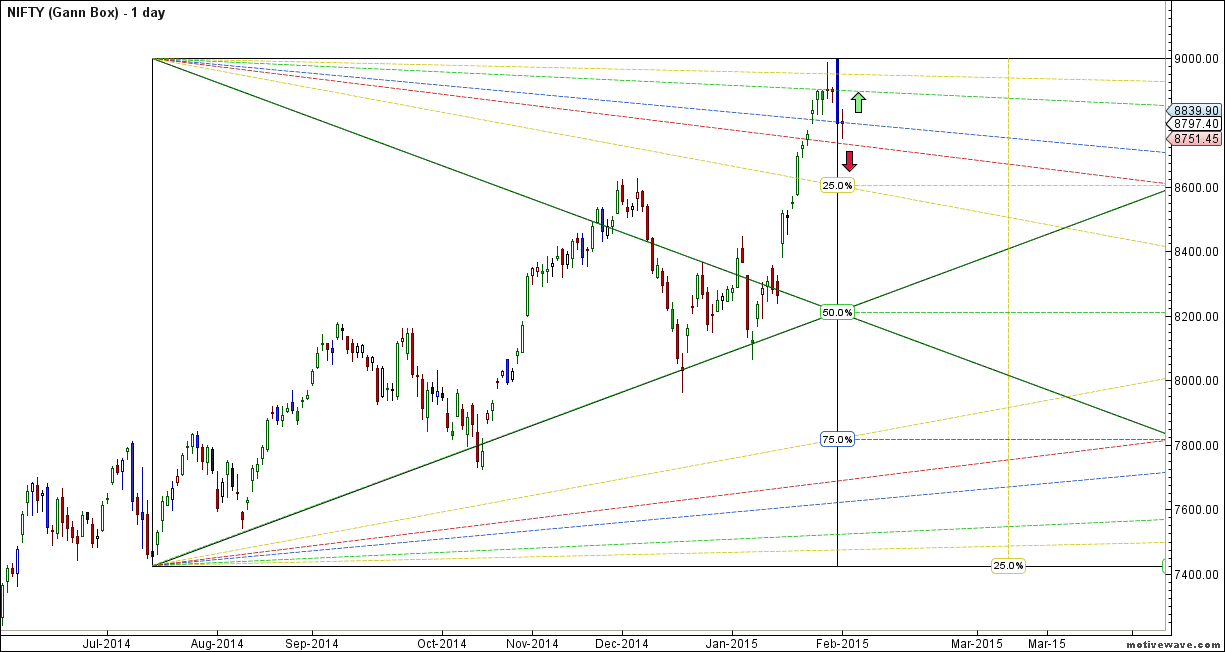Select the 25.0% Gann level label near 8600
This screenshot has height=652, width=1225.
coord(837,185)
